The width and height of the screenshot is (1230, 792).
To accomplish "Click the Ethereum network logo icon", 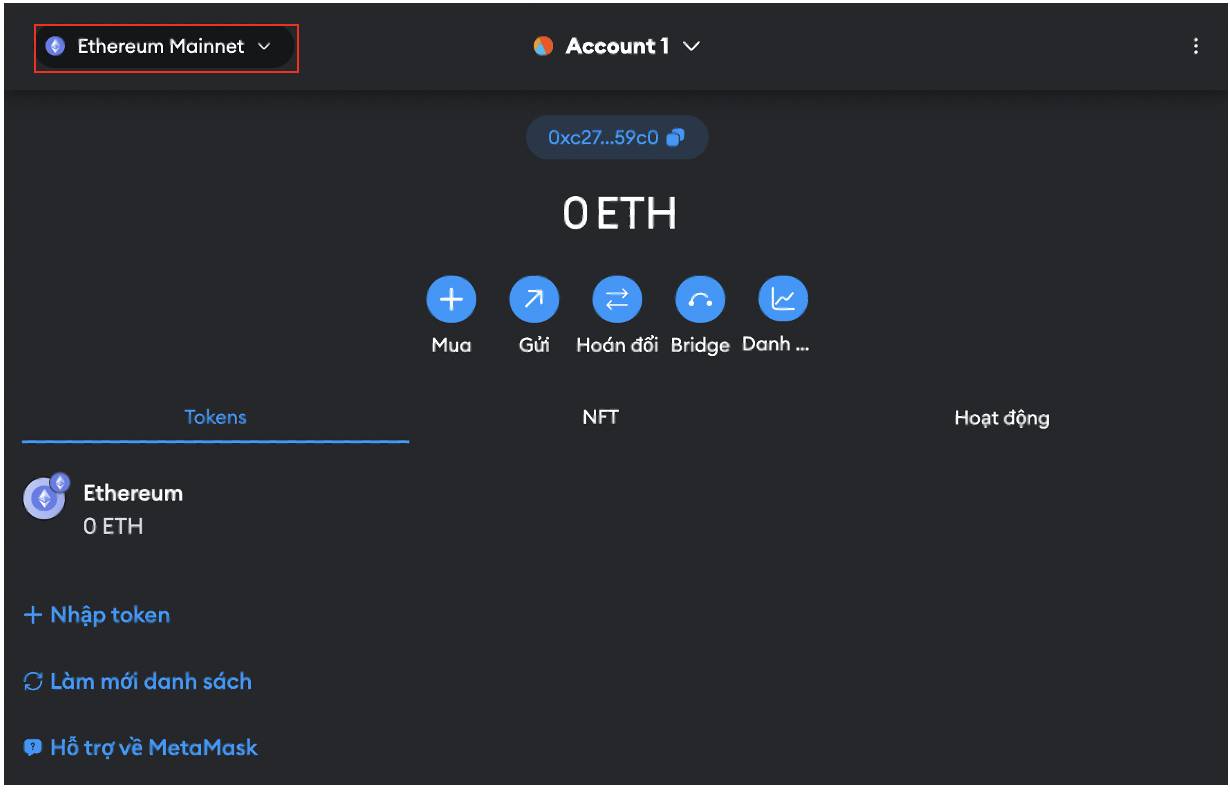I will coord(56,46).
